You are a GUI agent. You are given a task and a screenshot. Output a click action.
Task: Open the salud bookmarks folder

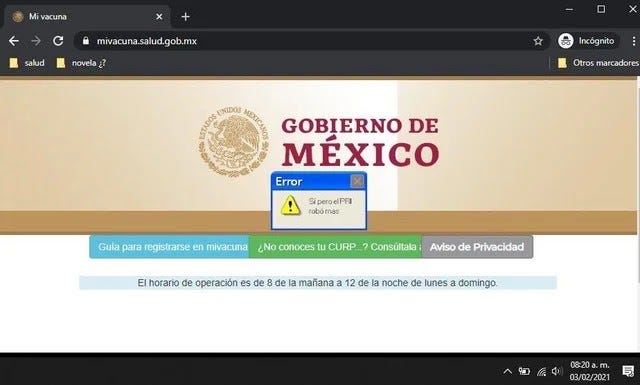point(27,63)
